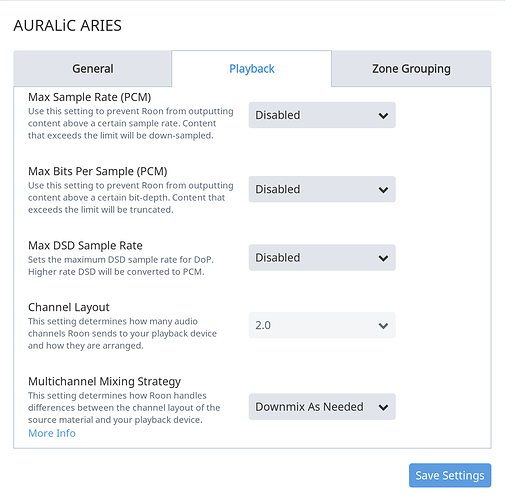This screenshot has width=505, height=500.
Task: Click the Downmix As Needed dropdown text
Action: click(309, 407)
